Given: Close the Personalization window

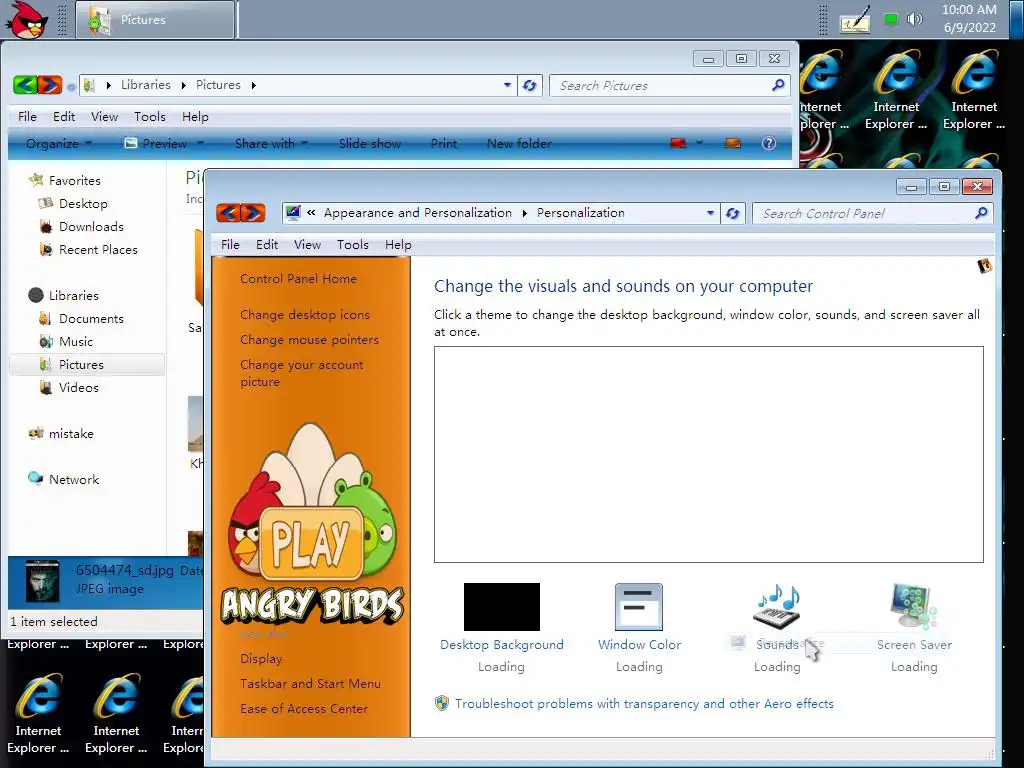Looking at the screenshot, I should tap(978, 187).
